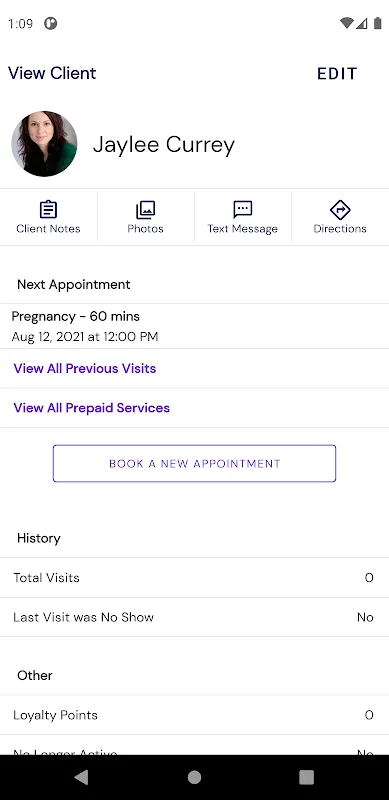Select the Pregnancy - 60 mins appointment
Viewport: 389px width, 800px height.
click(x=194, y=326)
